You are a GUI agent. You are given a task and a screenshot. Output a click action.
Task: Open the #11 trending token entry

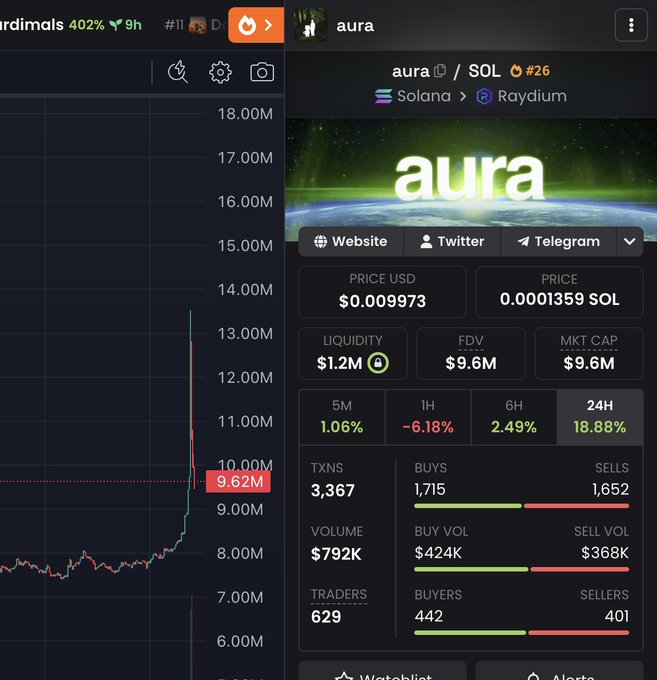(x=193, y=25)
